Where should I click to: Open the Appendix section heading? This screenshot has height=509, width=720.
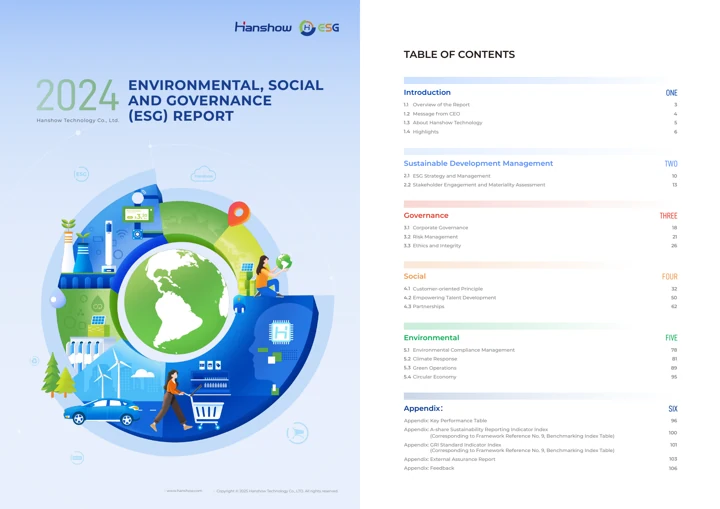423,408
